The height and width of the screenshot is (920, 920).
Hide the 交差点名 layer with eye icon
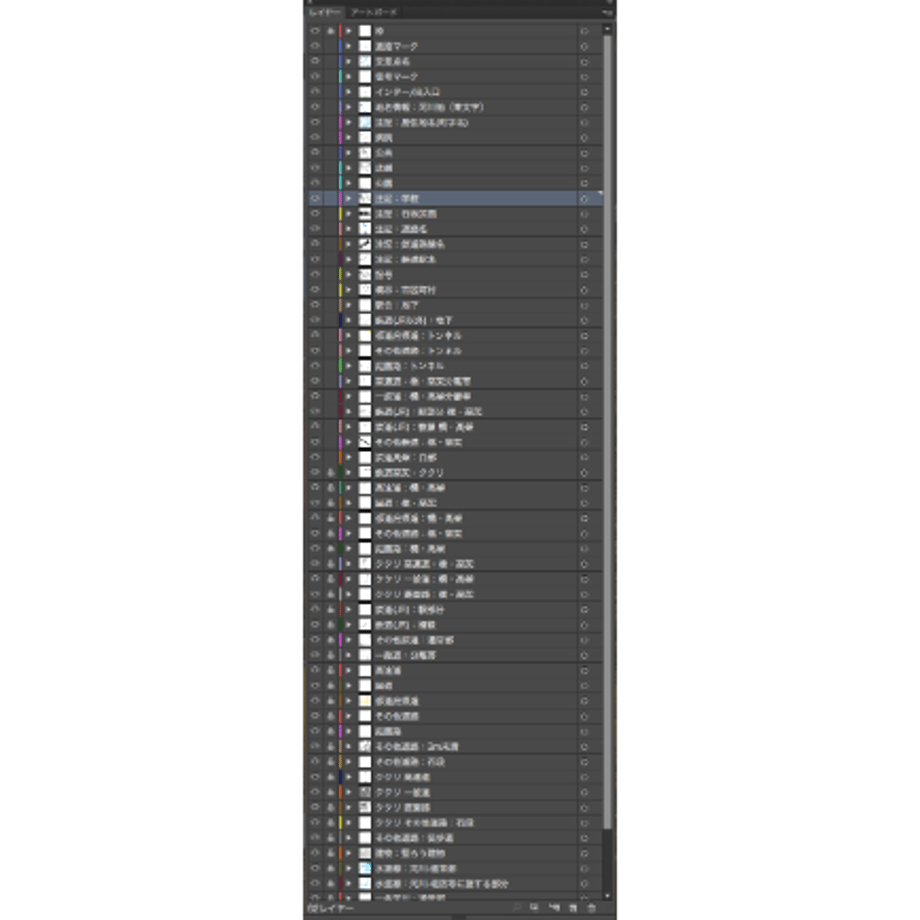[315, 61]
